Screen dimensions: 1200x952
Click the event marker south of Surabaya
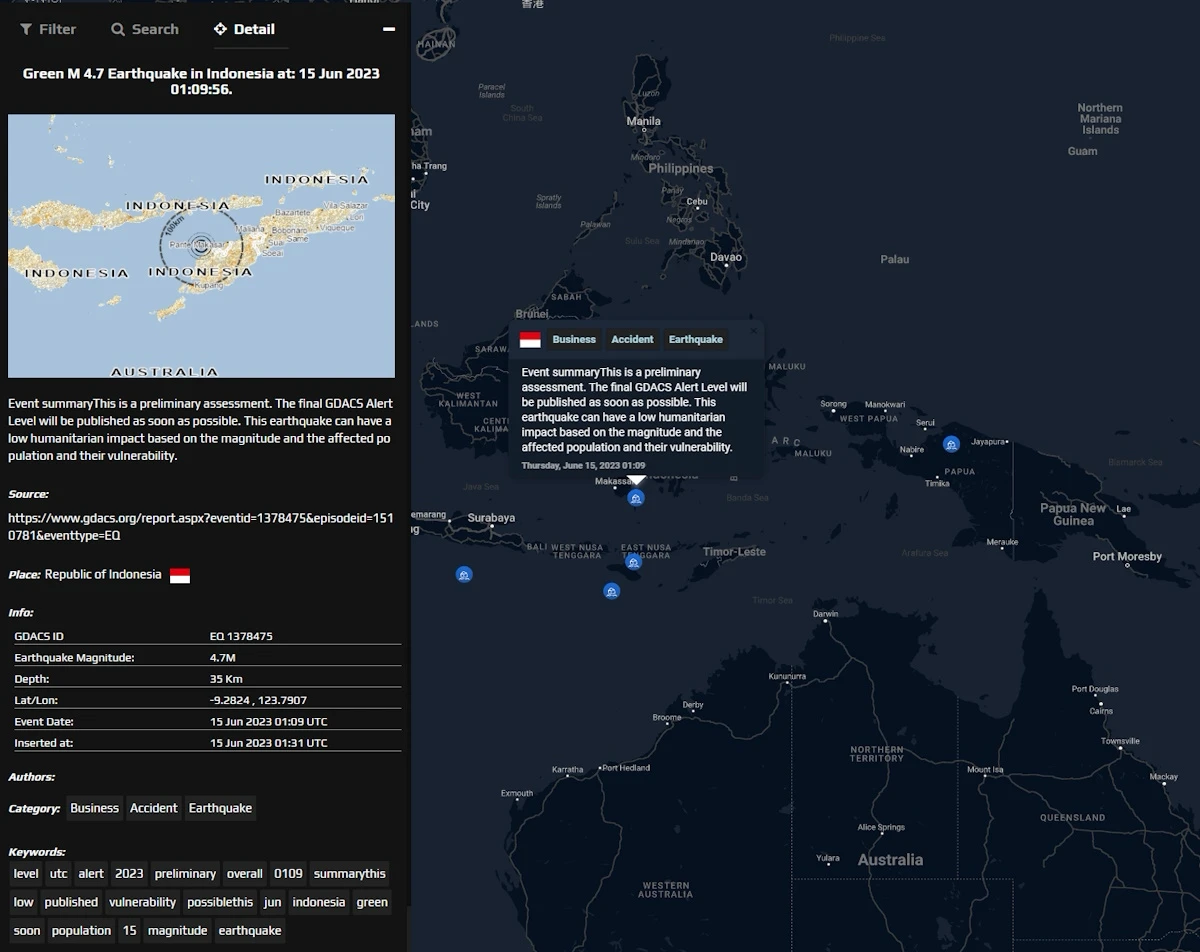(x=464, y=574)
